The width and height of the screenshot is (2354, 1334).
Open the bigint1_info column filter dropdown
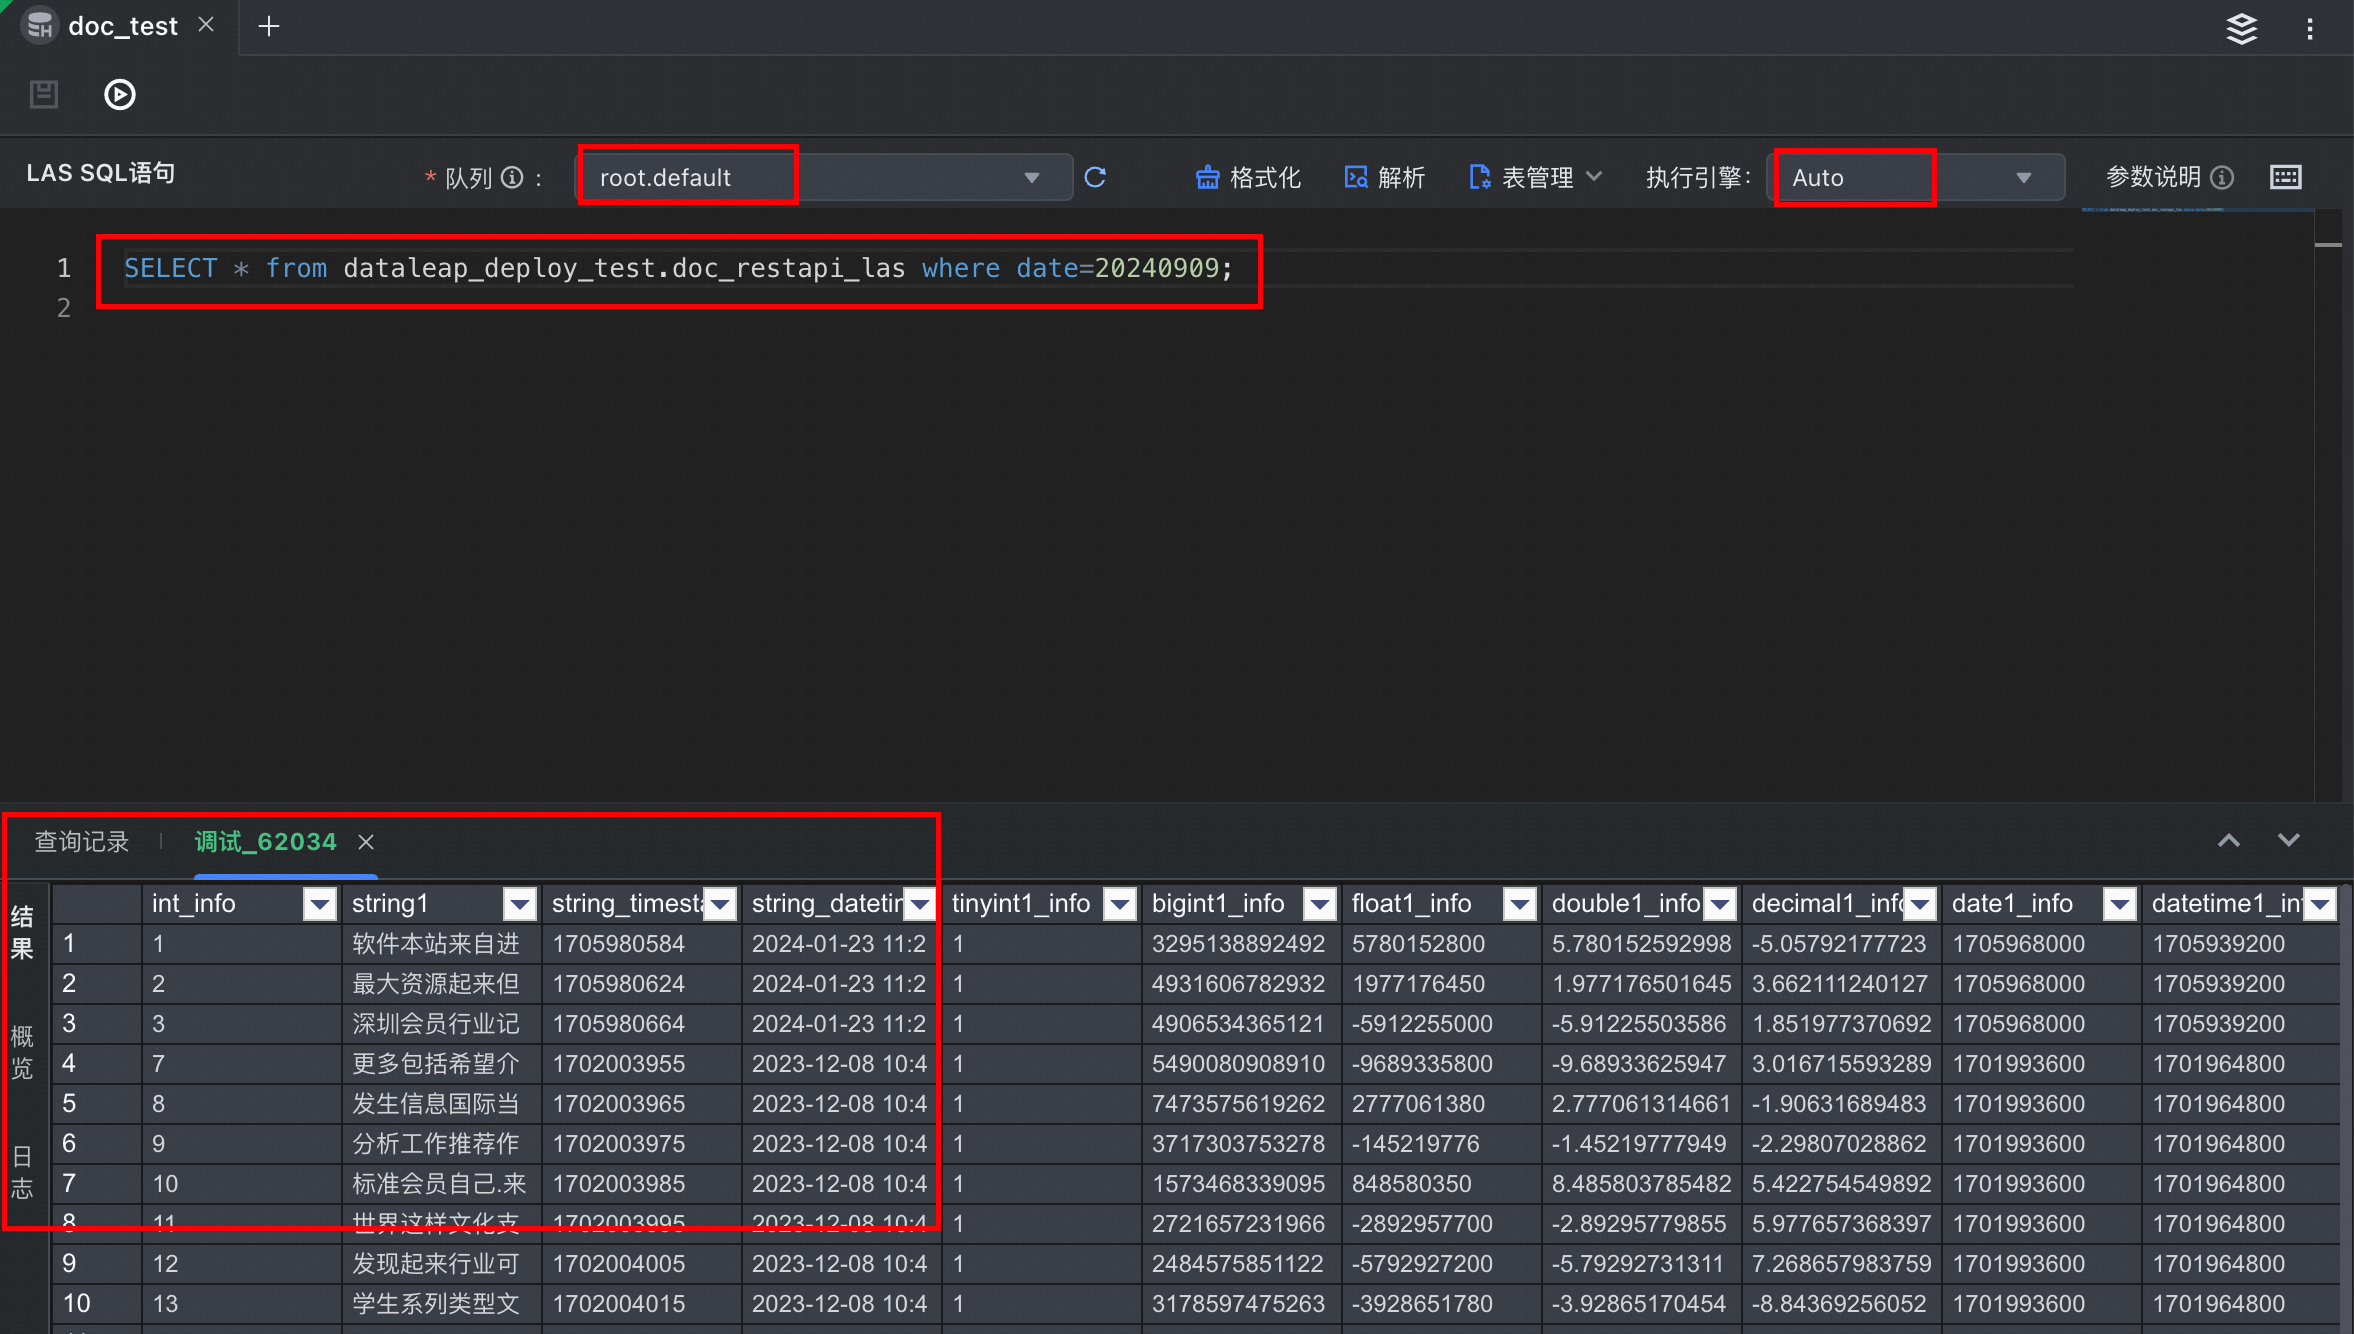(x=1320, y=904)
